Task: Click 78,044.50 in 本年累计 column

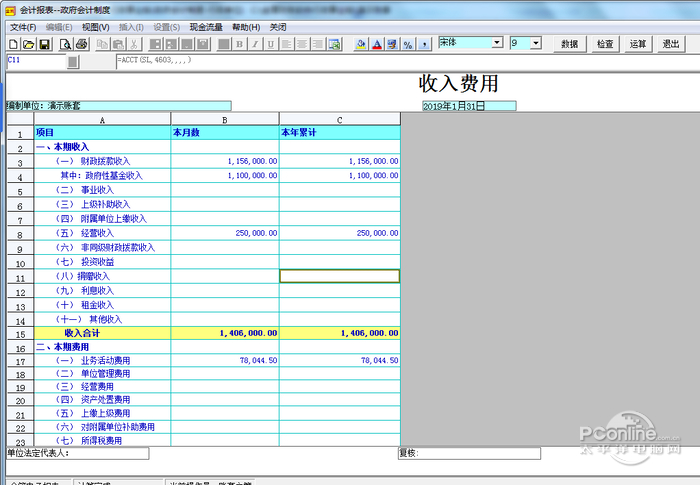Action: [x=340, y=360]
